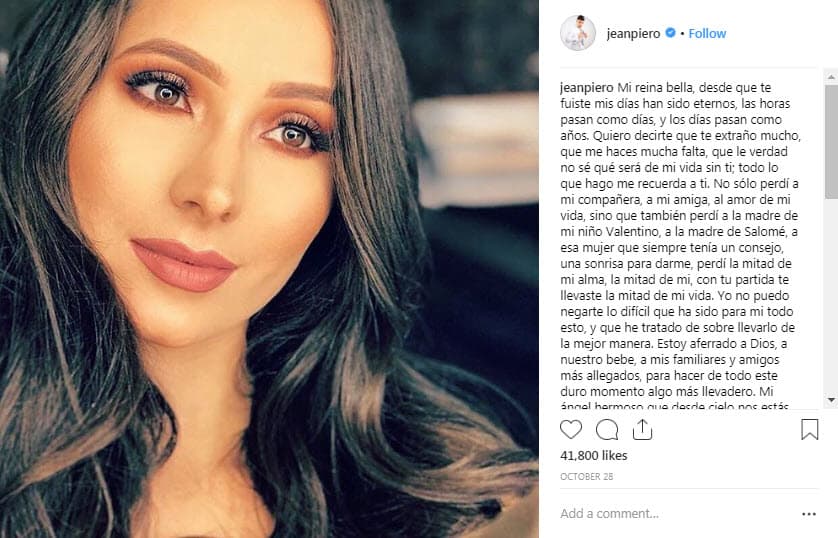The image size is (838, 538).
Task: Click the scrollbar track below the thumb
Action: pyautogui.click(x=831, y=297)
